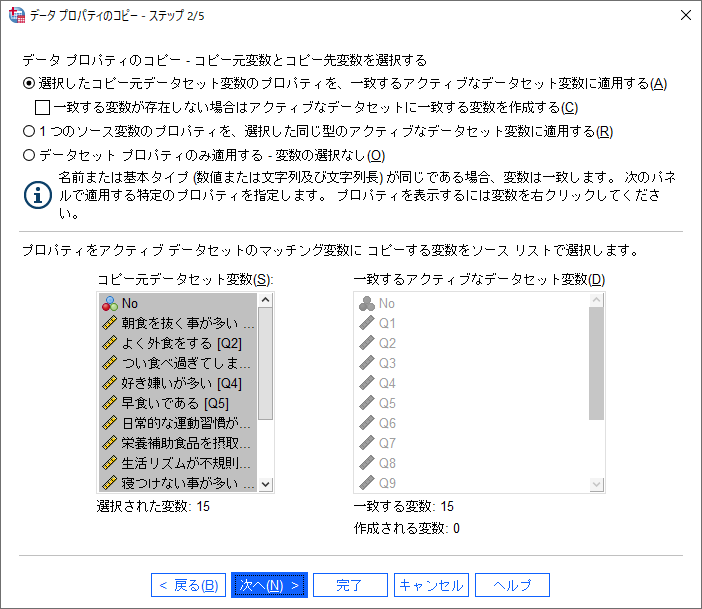
Task: Click the 次へ(N) next button
Action: pyautogui.click(x=270, y=585)
